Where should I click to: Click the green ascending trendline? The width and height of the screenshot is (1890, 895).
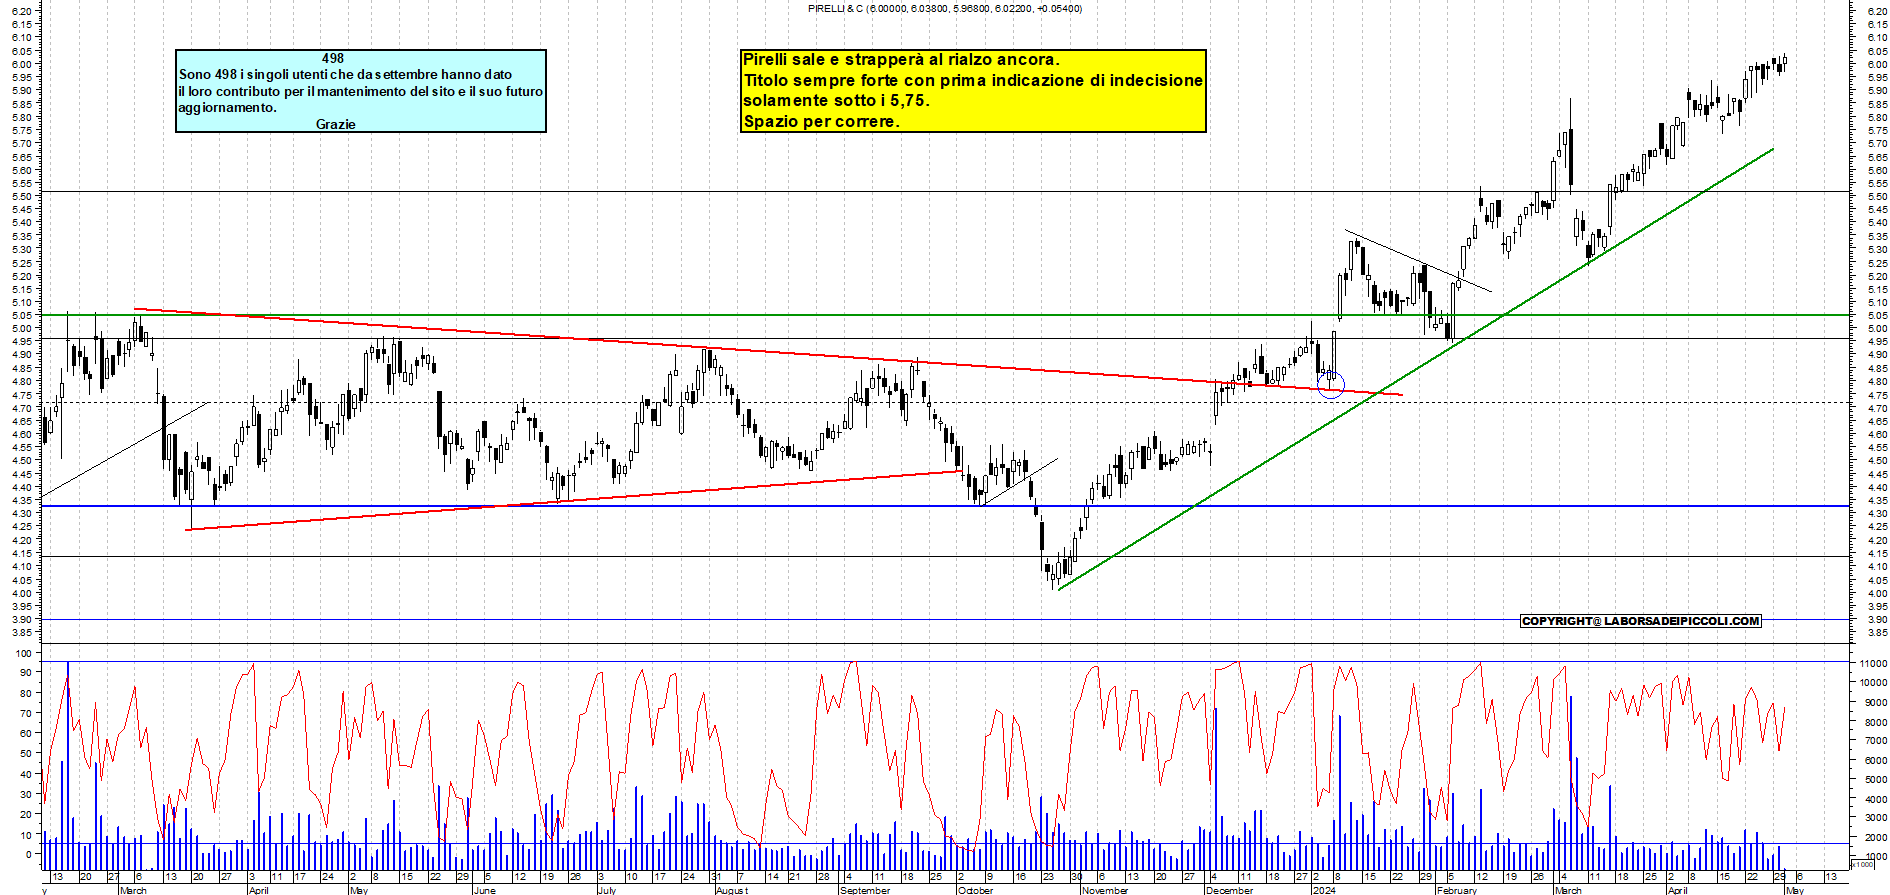[x=1415, y=369]
